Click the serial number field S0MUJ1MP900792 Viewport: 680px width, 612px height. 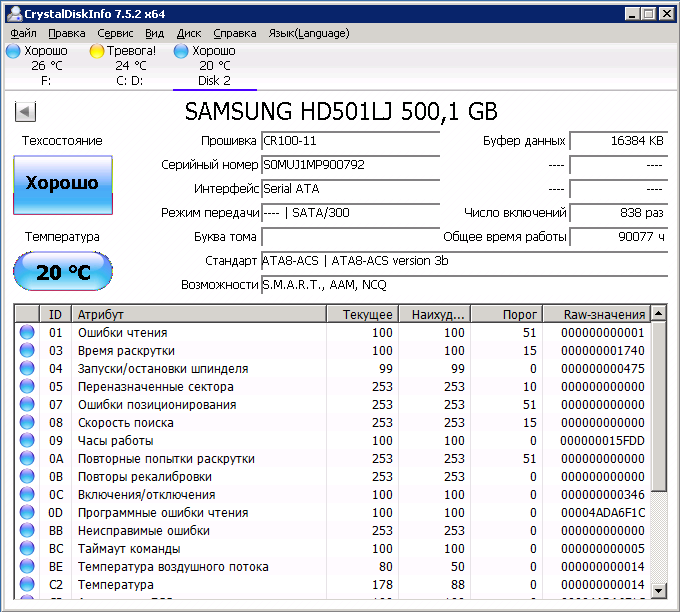(x=350, y=165)
